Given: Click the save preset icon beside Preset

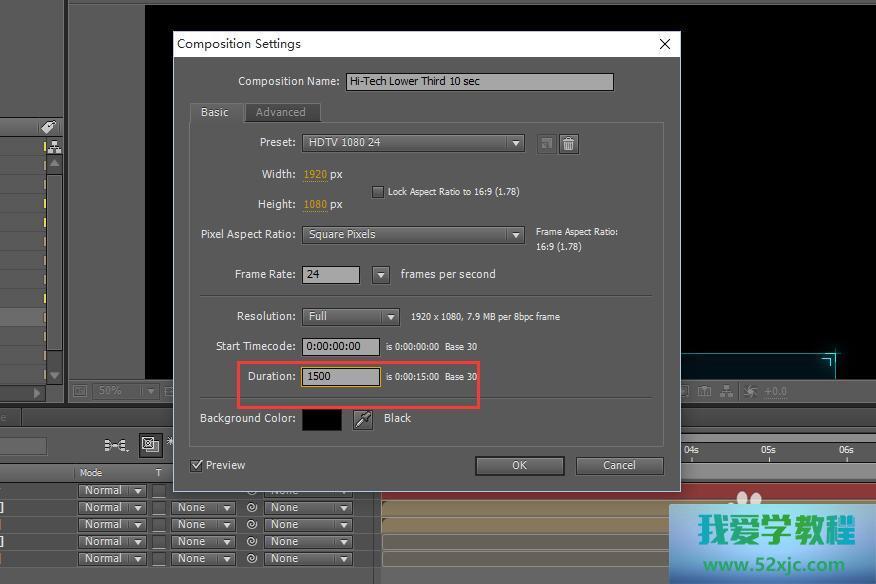Looking at the screenshot, I should click(x=546, y=144).
